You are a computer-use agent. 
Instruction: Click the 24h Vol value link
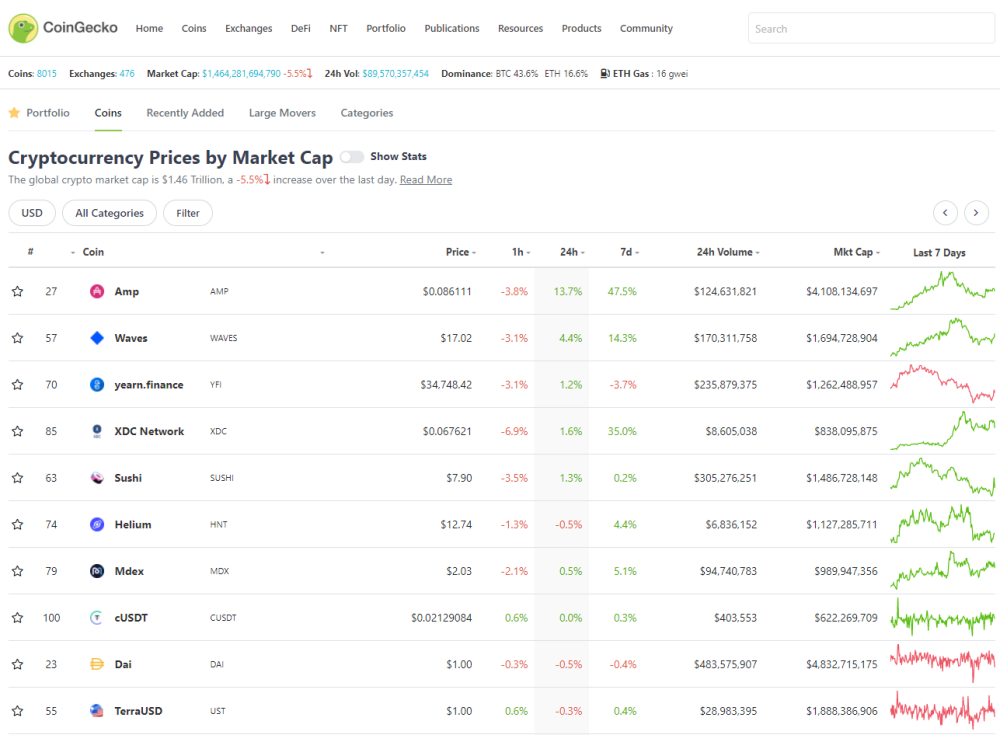pos(395,73)
